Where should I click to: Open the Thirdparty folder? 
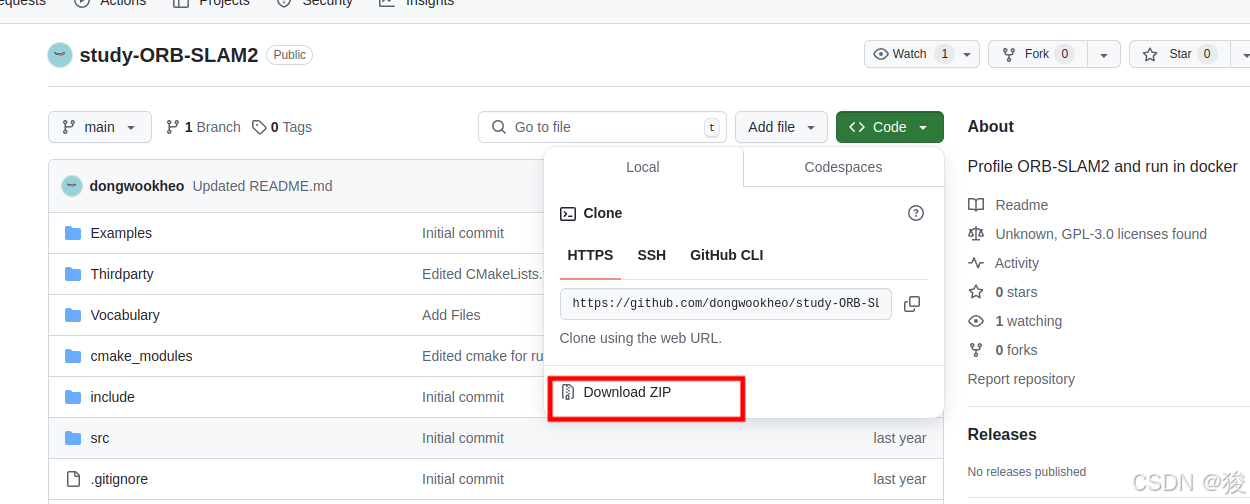(x=122, y=274)
